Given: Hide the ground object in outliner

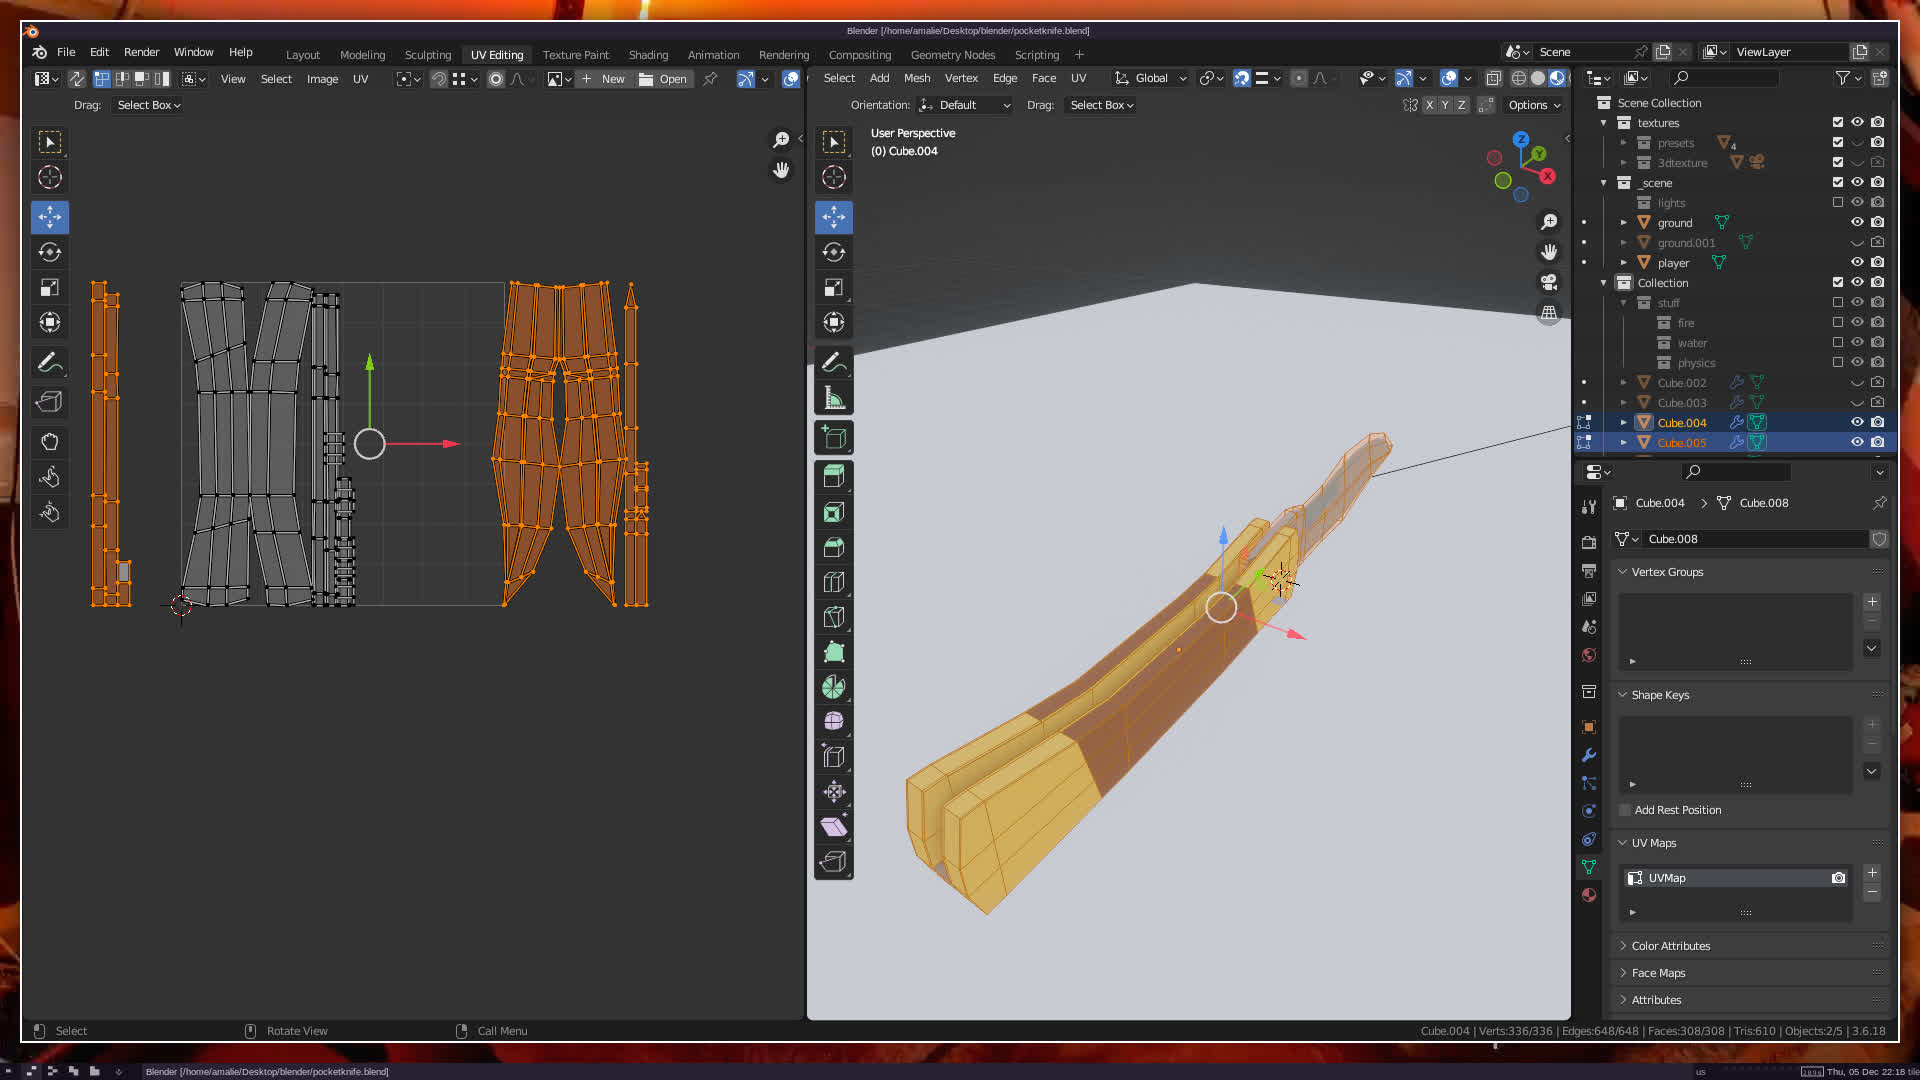Looking at the screenshot, I should (x=1857, y=222).
